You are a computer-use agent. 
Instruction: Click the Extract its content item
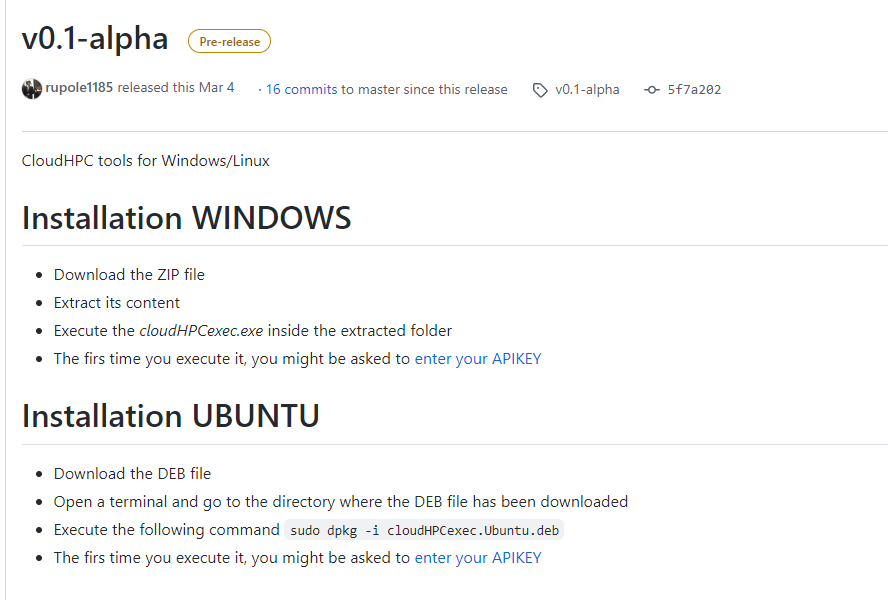coord(117,303)
